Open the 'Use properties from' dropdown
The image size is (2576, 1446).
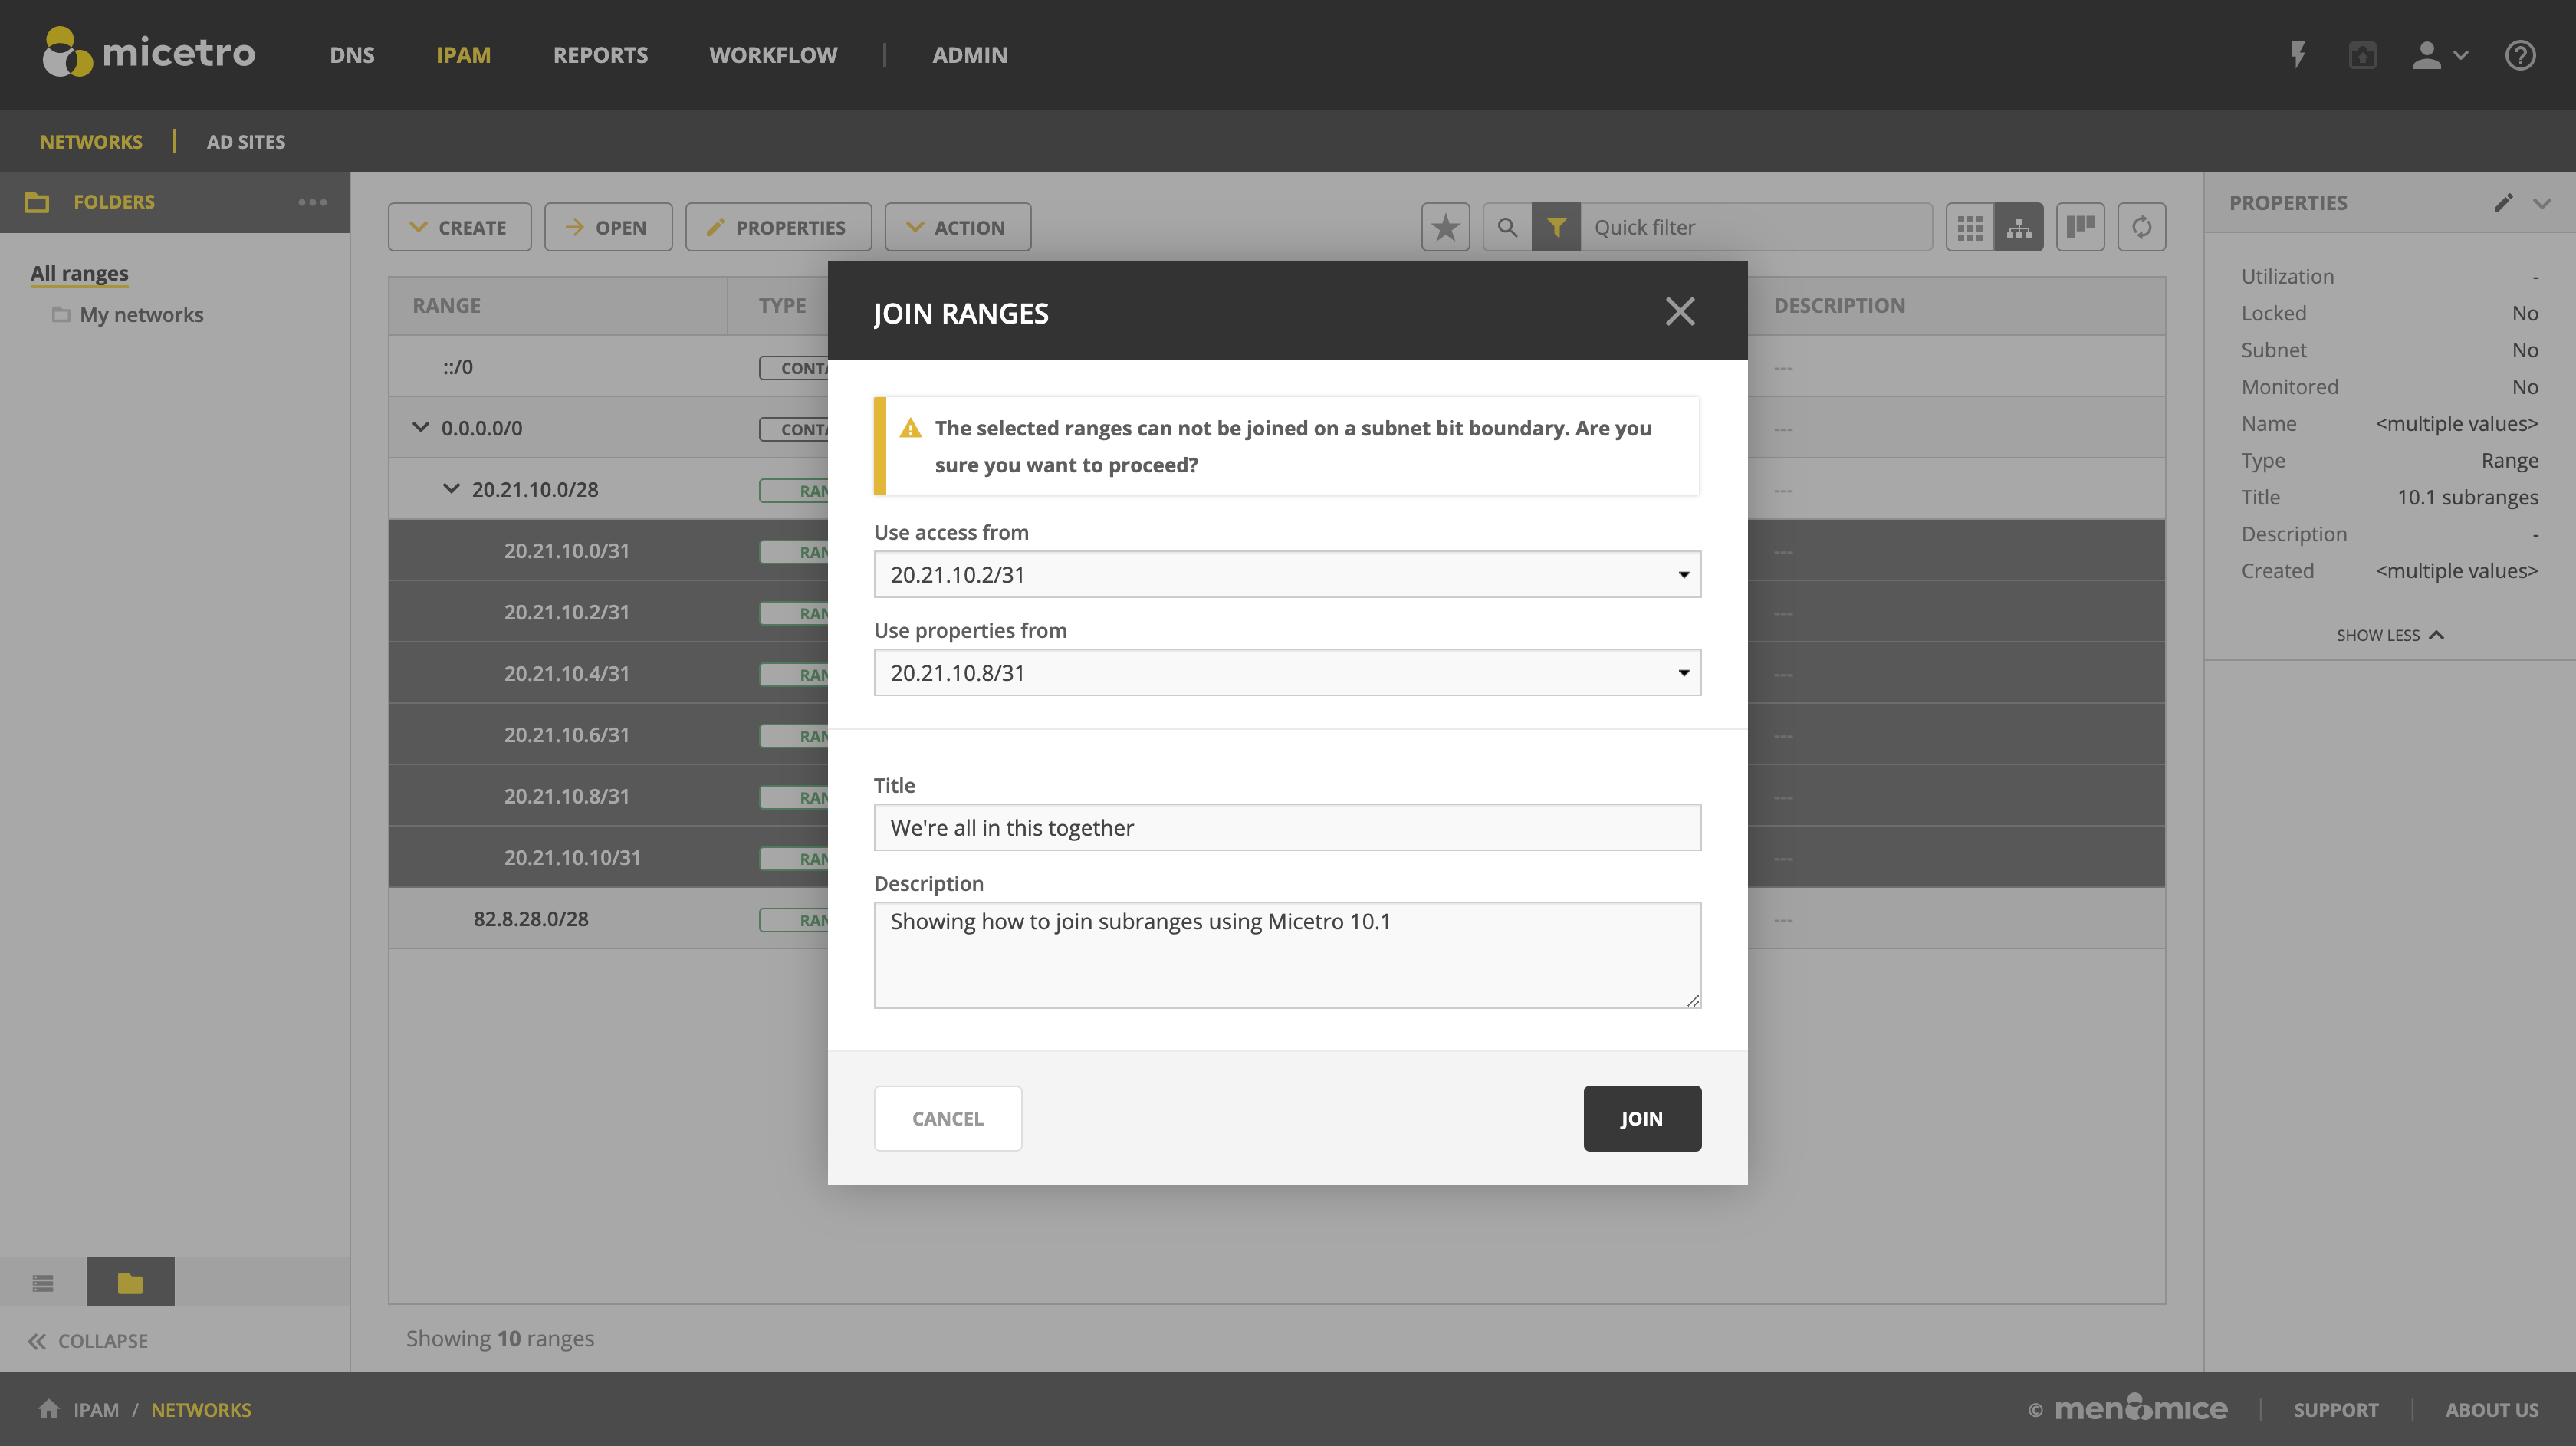(x=1287, y=673)
